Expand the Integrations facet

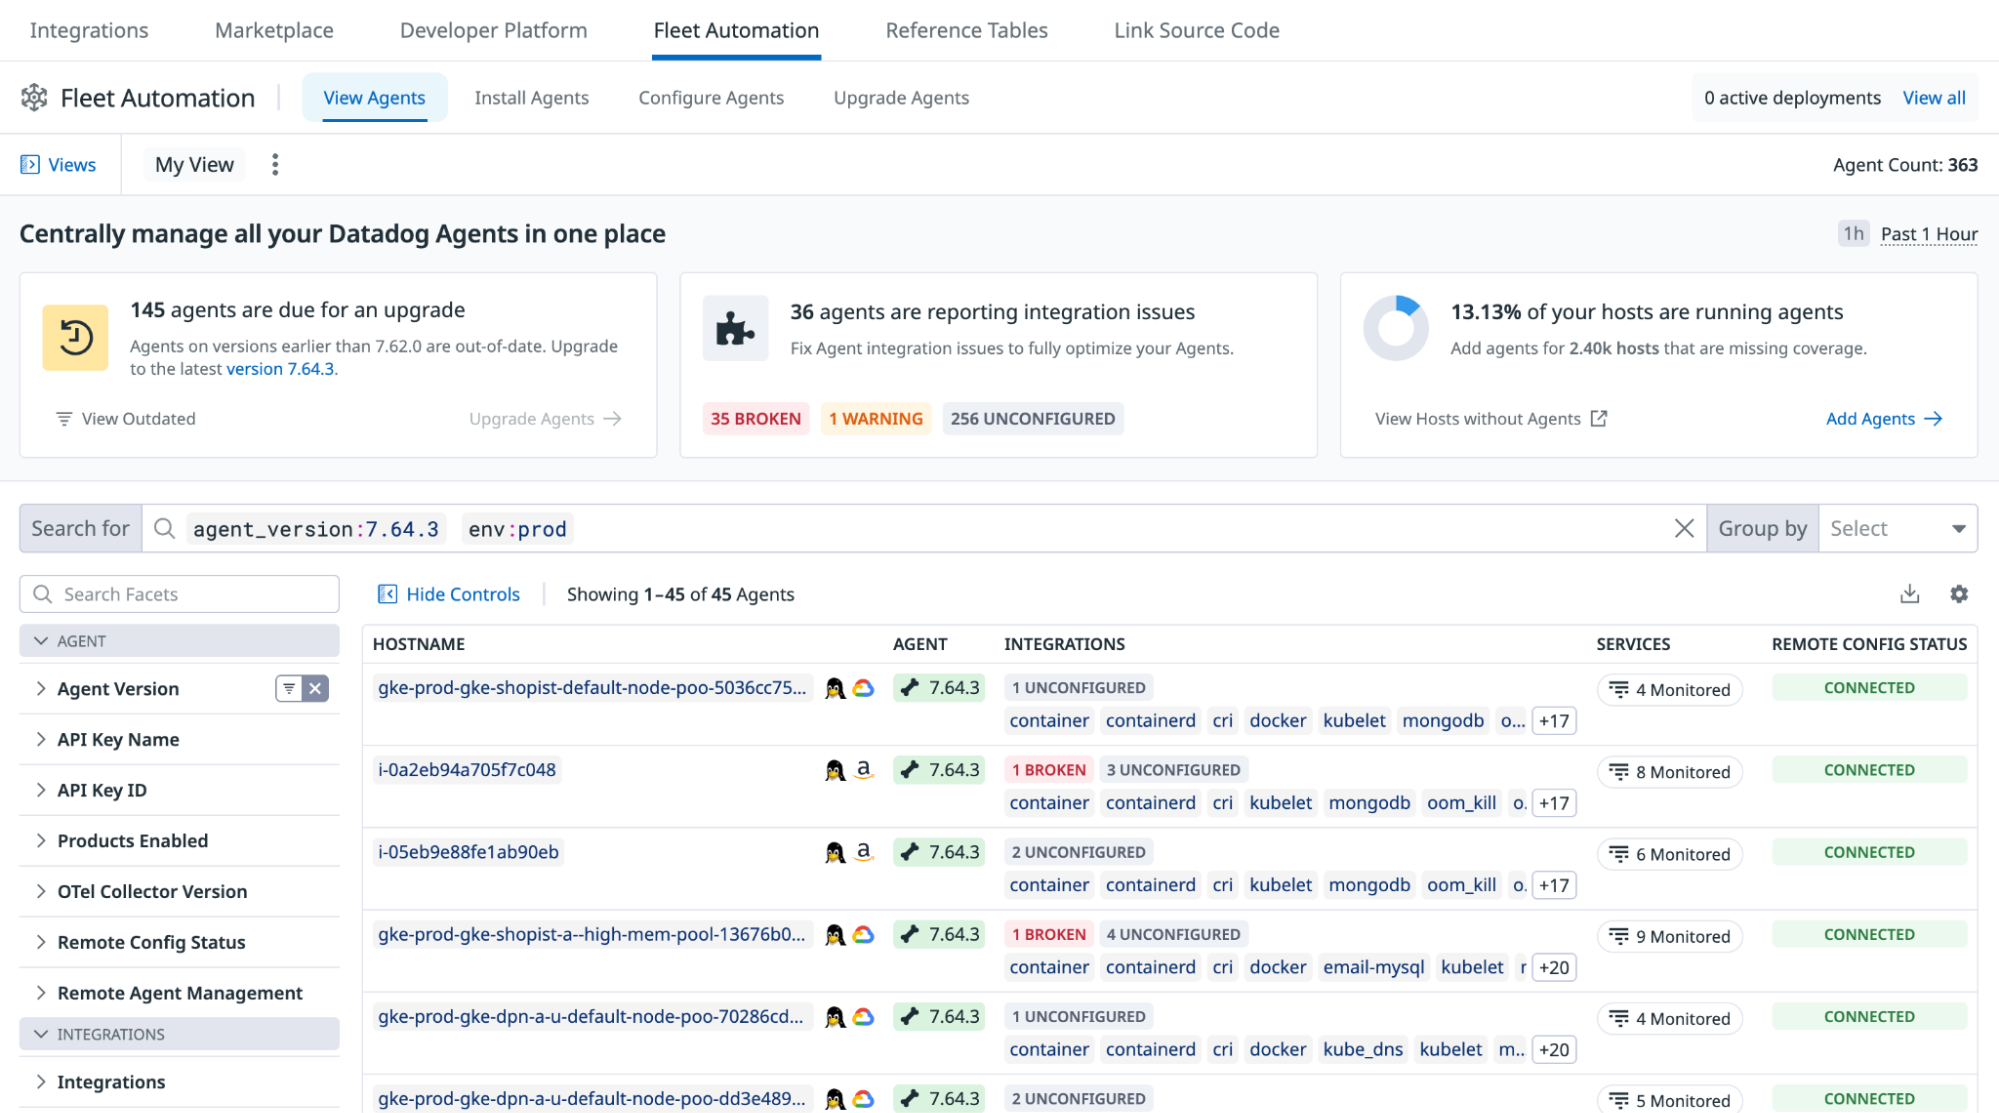[x=41, y=1082]
